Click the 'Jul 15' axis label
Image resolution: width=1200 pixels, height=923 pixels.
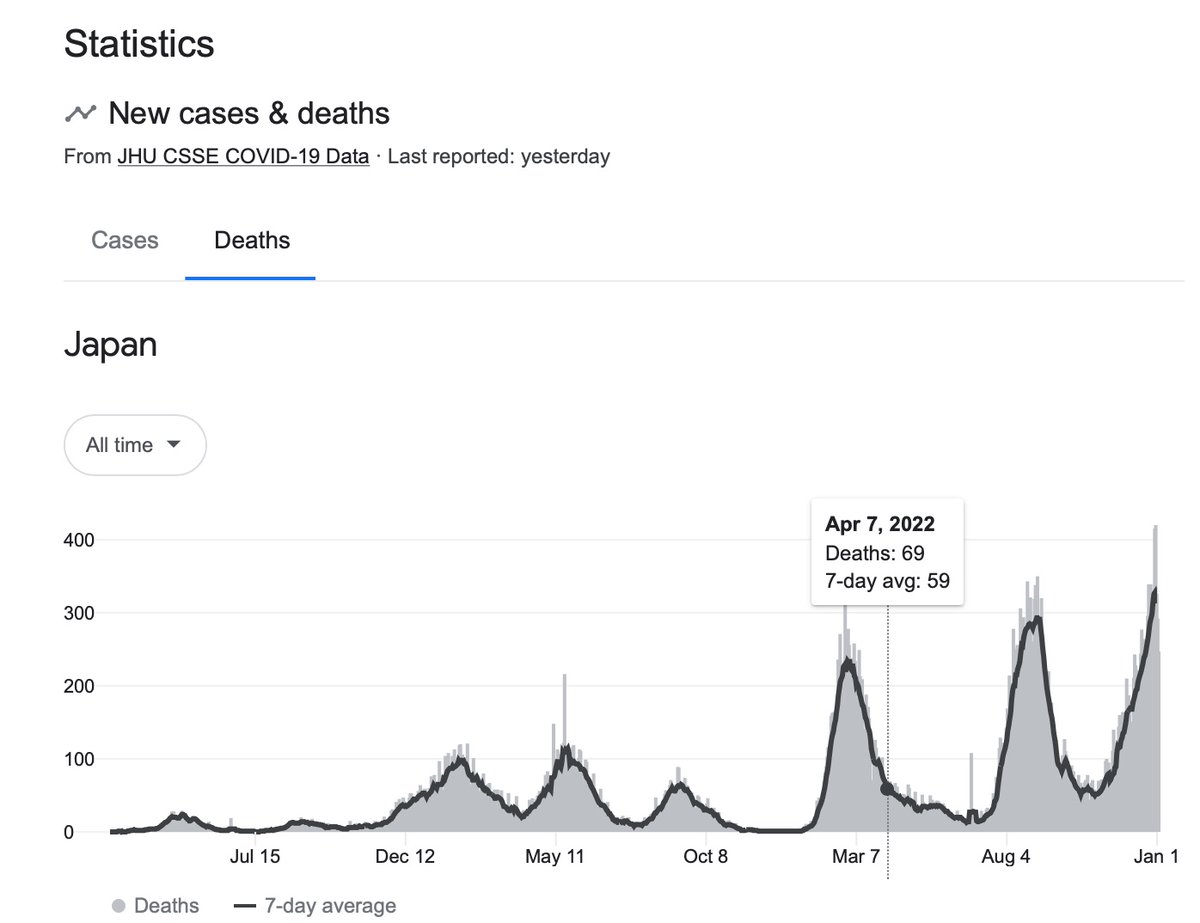(255, 857)
